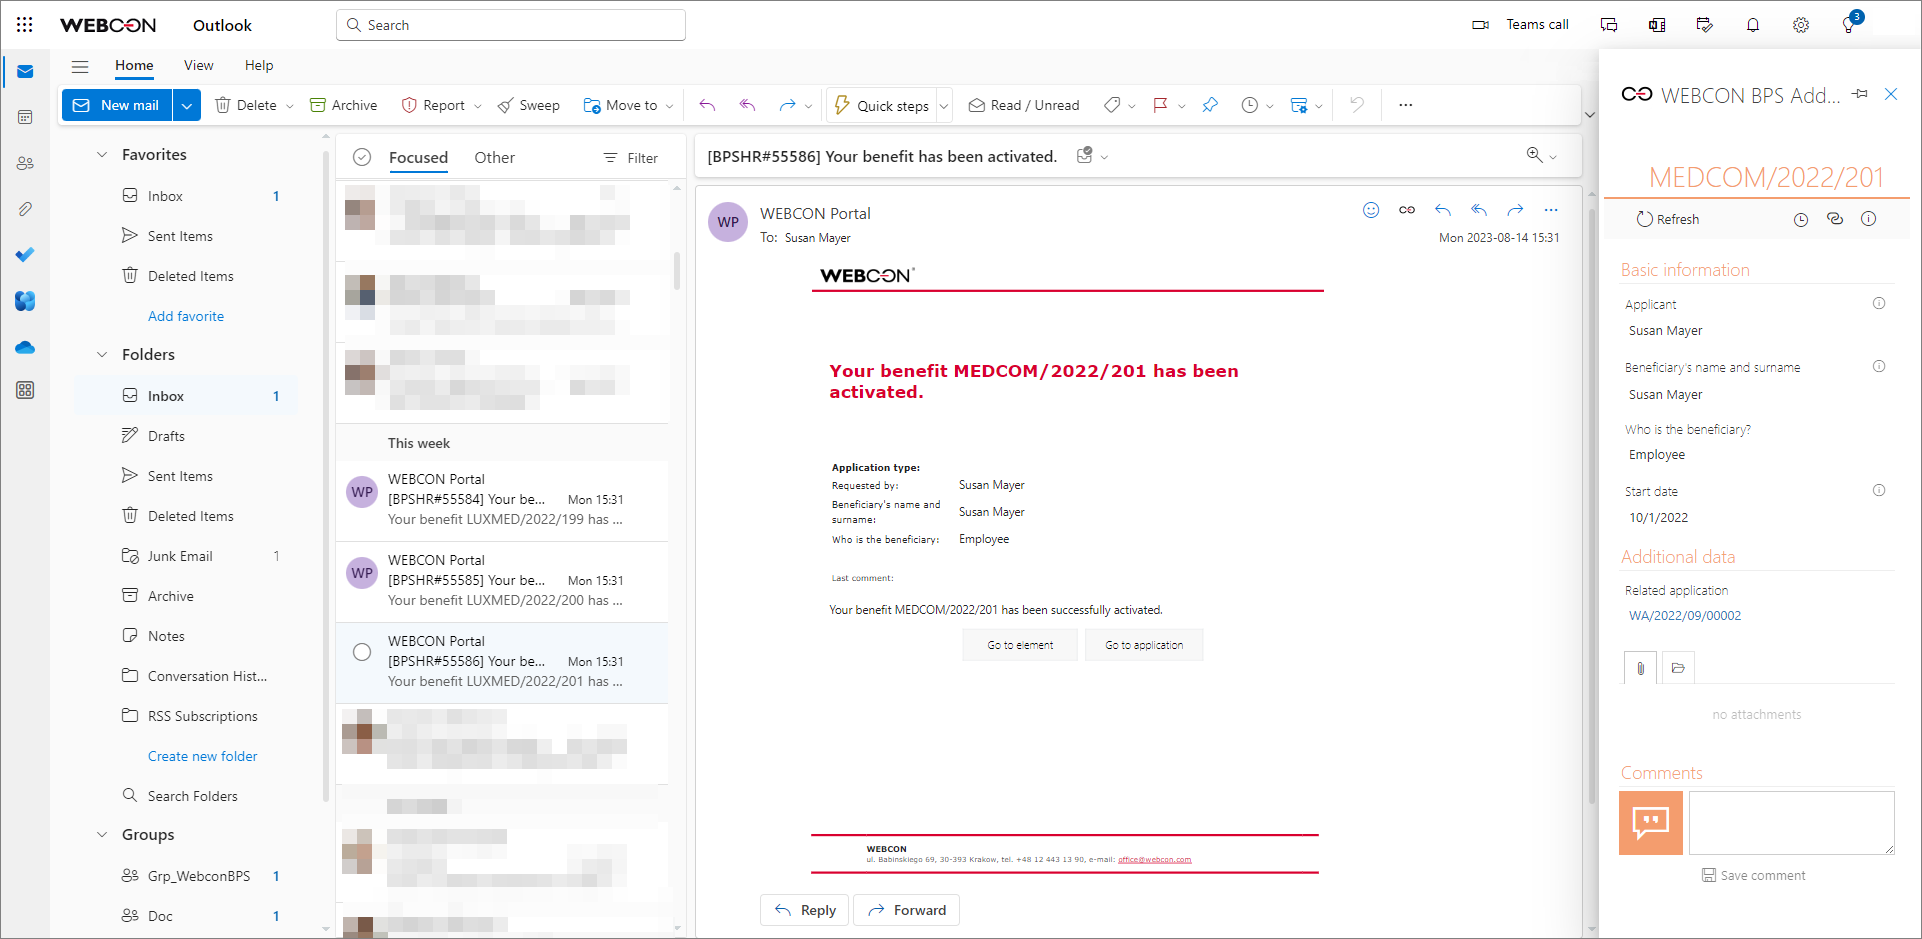Open WEBCON add-in icon in message header
This screenshot has width=1922, height=939.
1407,210
